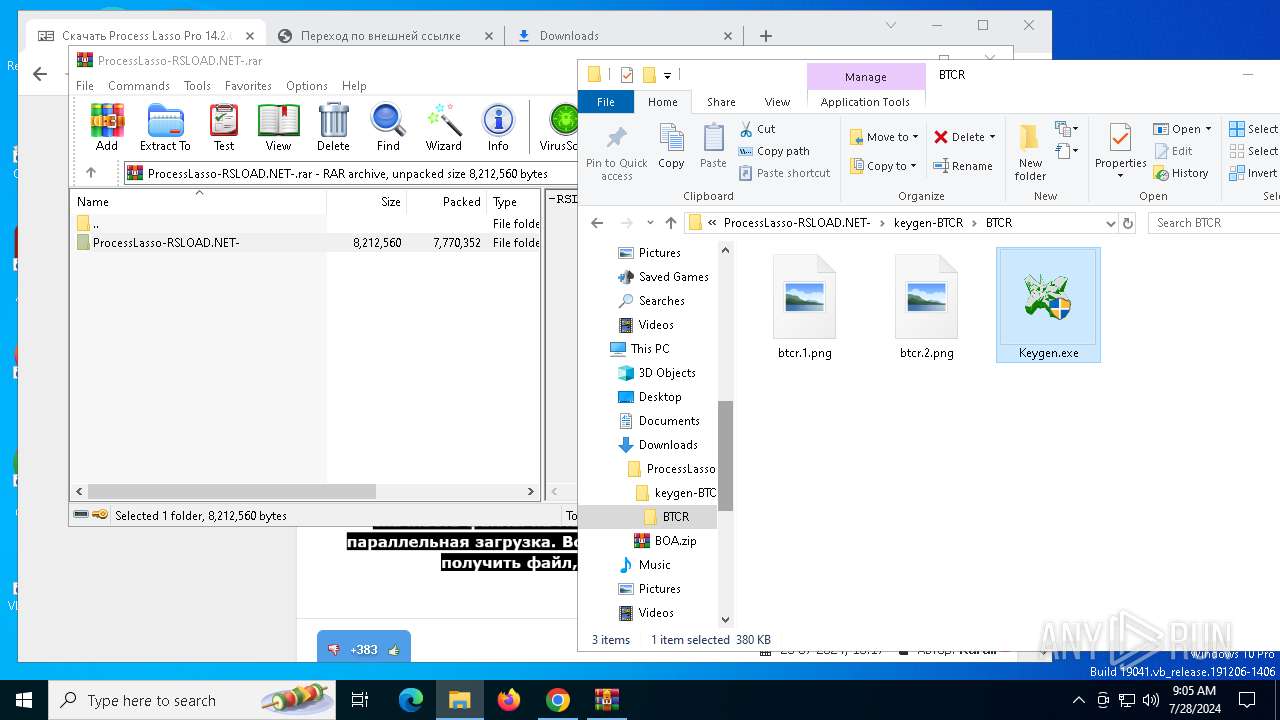Viewport: 1280px width, 720px height.
Task: Launch Firefox from the taskbar
Action: click(x=509, y=700)
